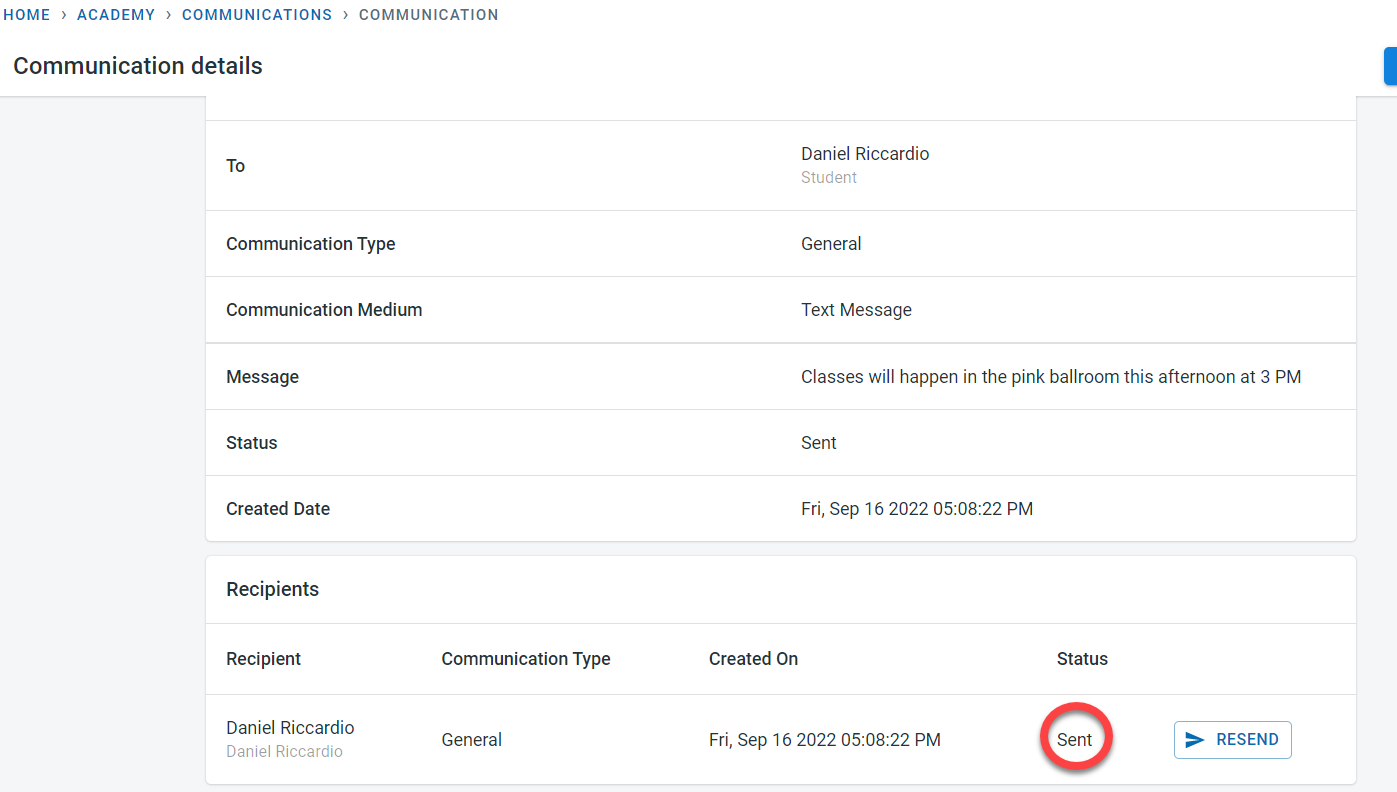
Task: Select recipient name Daniel Riccardio in the table
Action: (290, 728)
